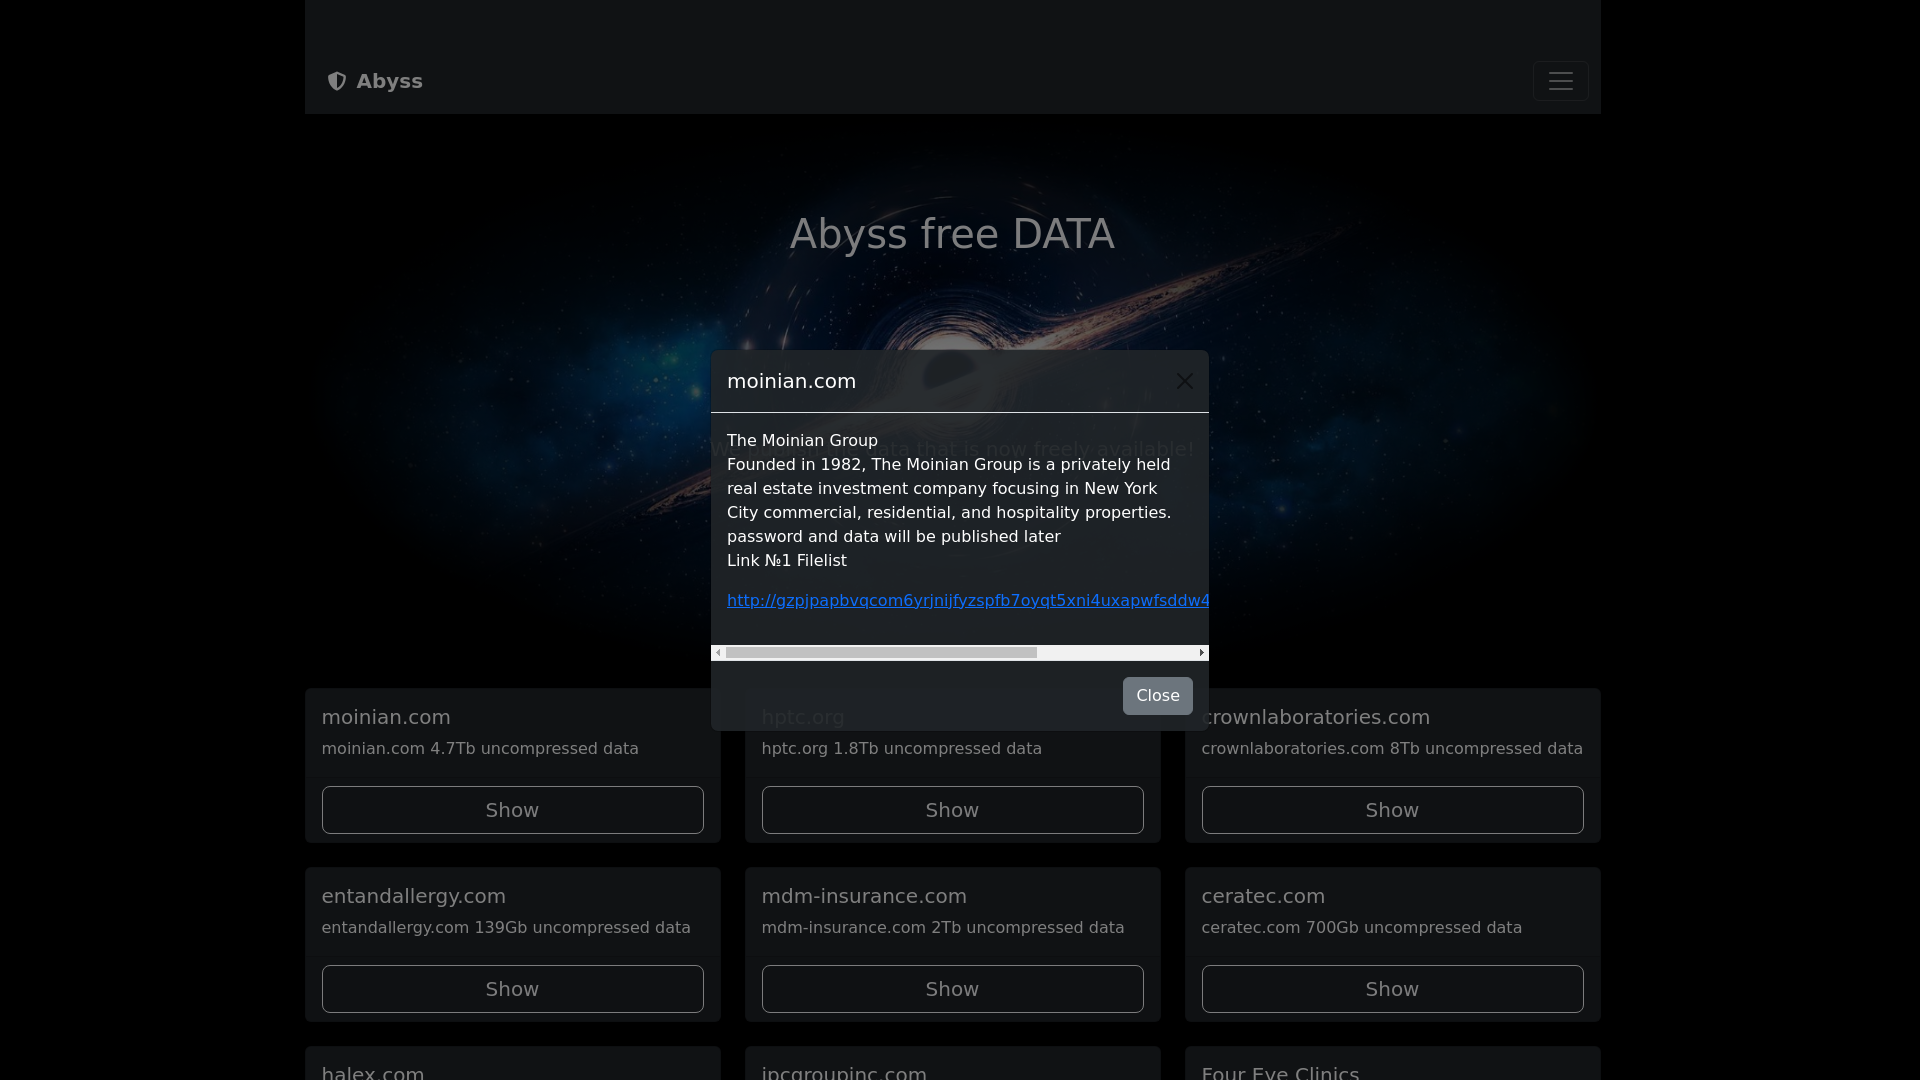Show details for ceratec.com
The image size is (1920, 1080).
coord(1392,989)
